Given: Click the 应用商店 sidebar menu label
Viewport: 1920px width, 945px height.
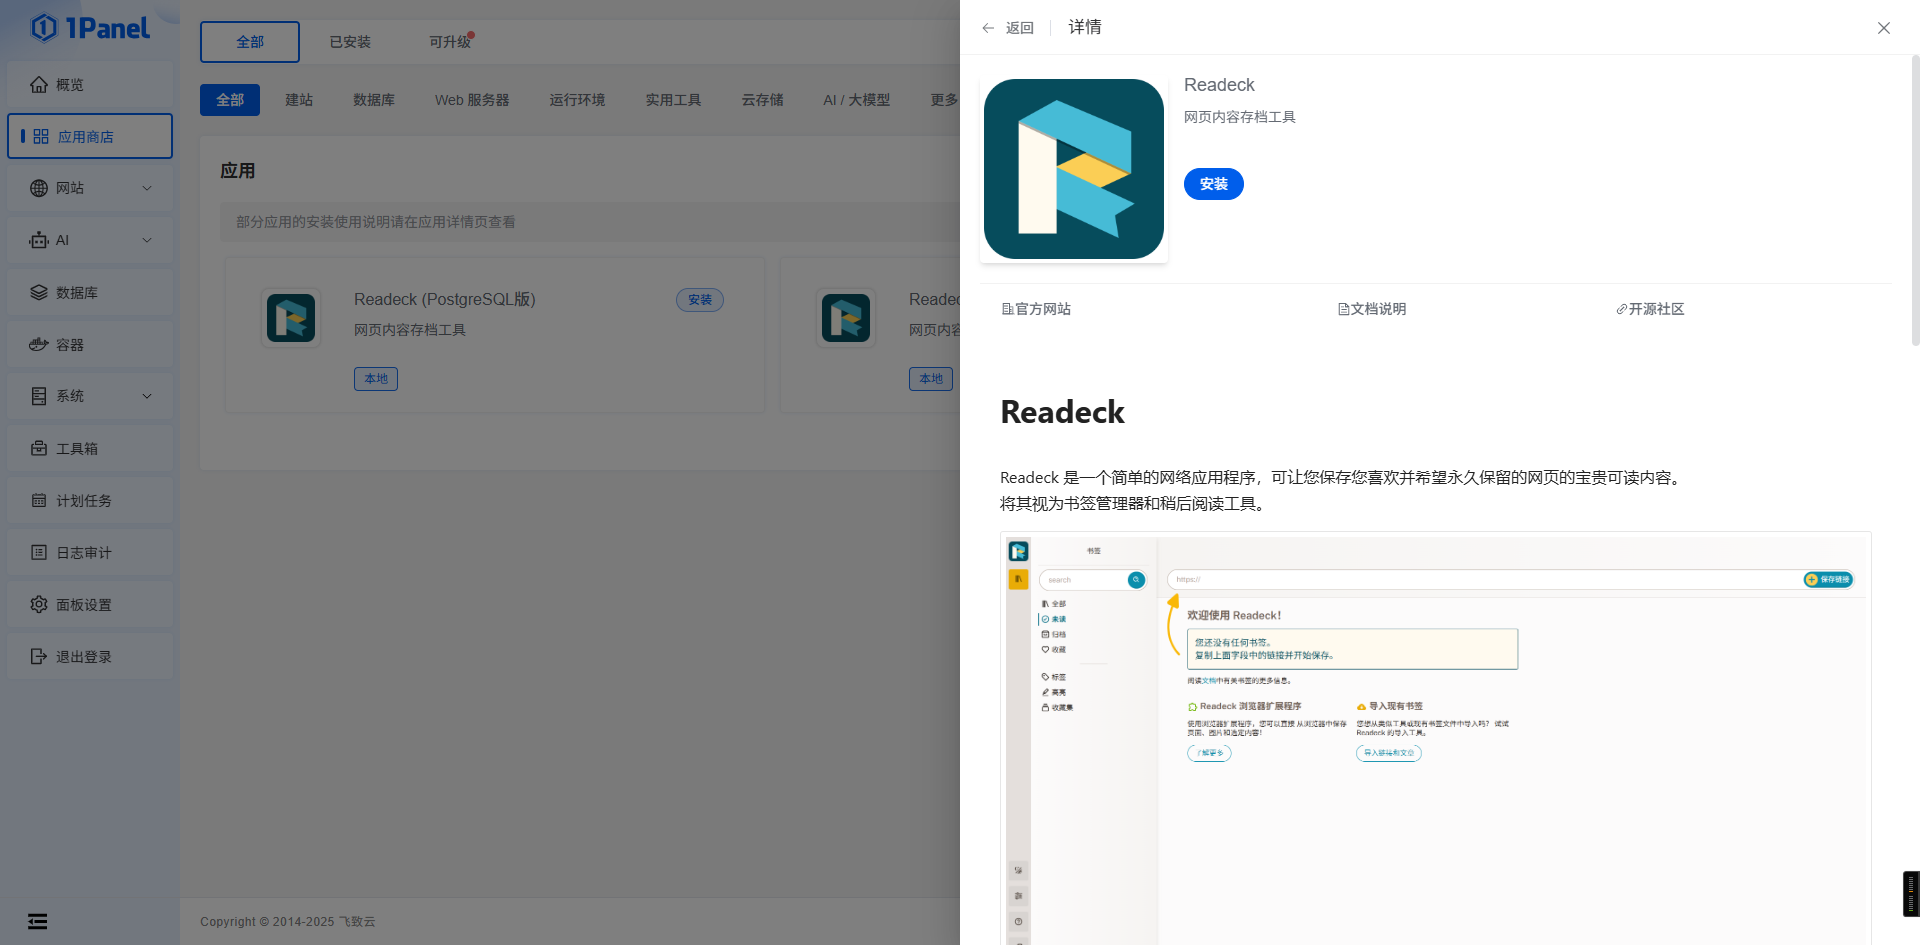Looking at the screenshot, I should [86, 137].
